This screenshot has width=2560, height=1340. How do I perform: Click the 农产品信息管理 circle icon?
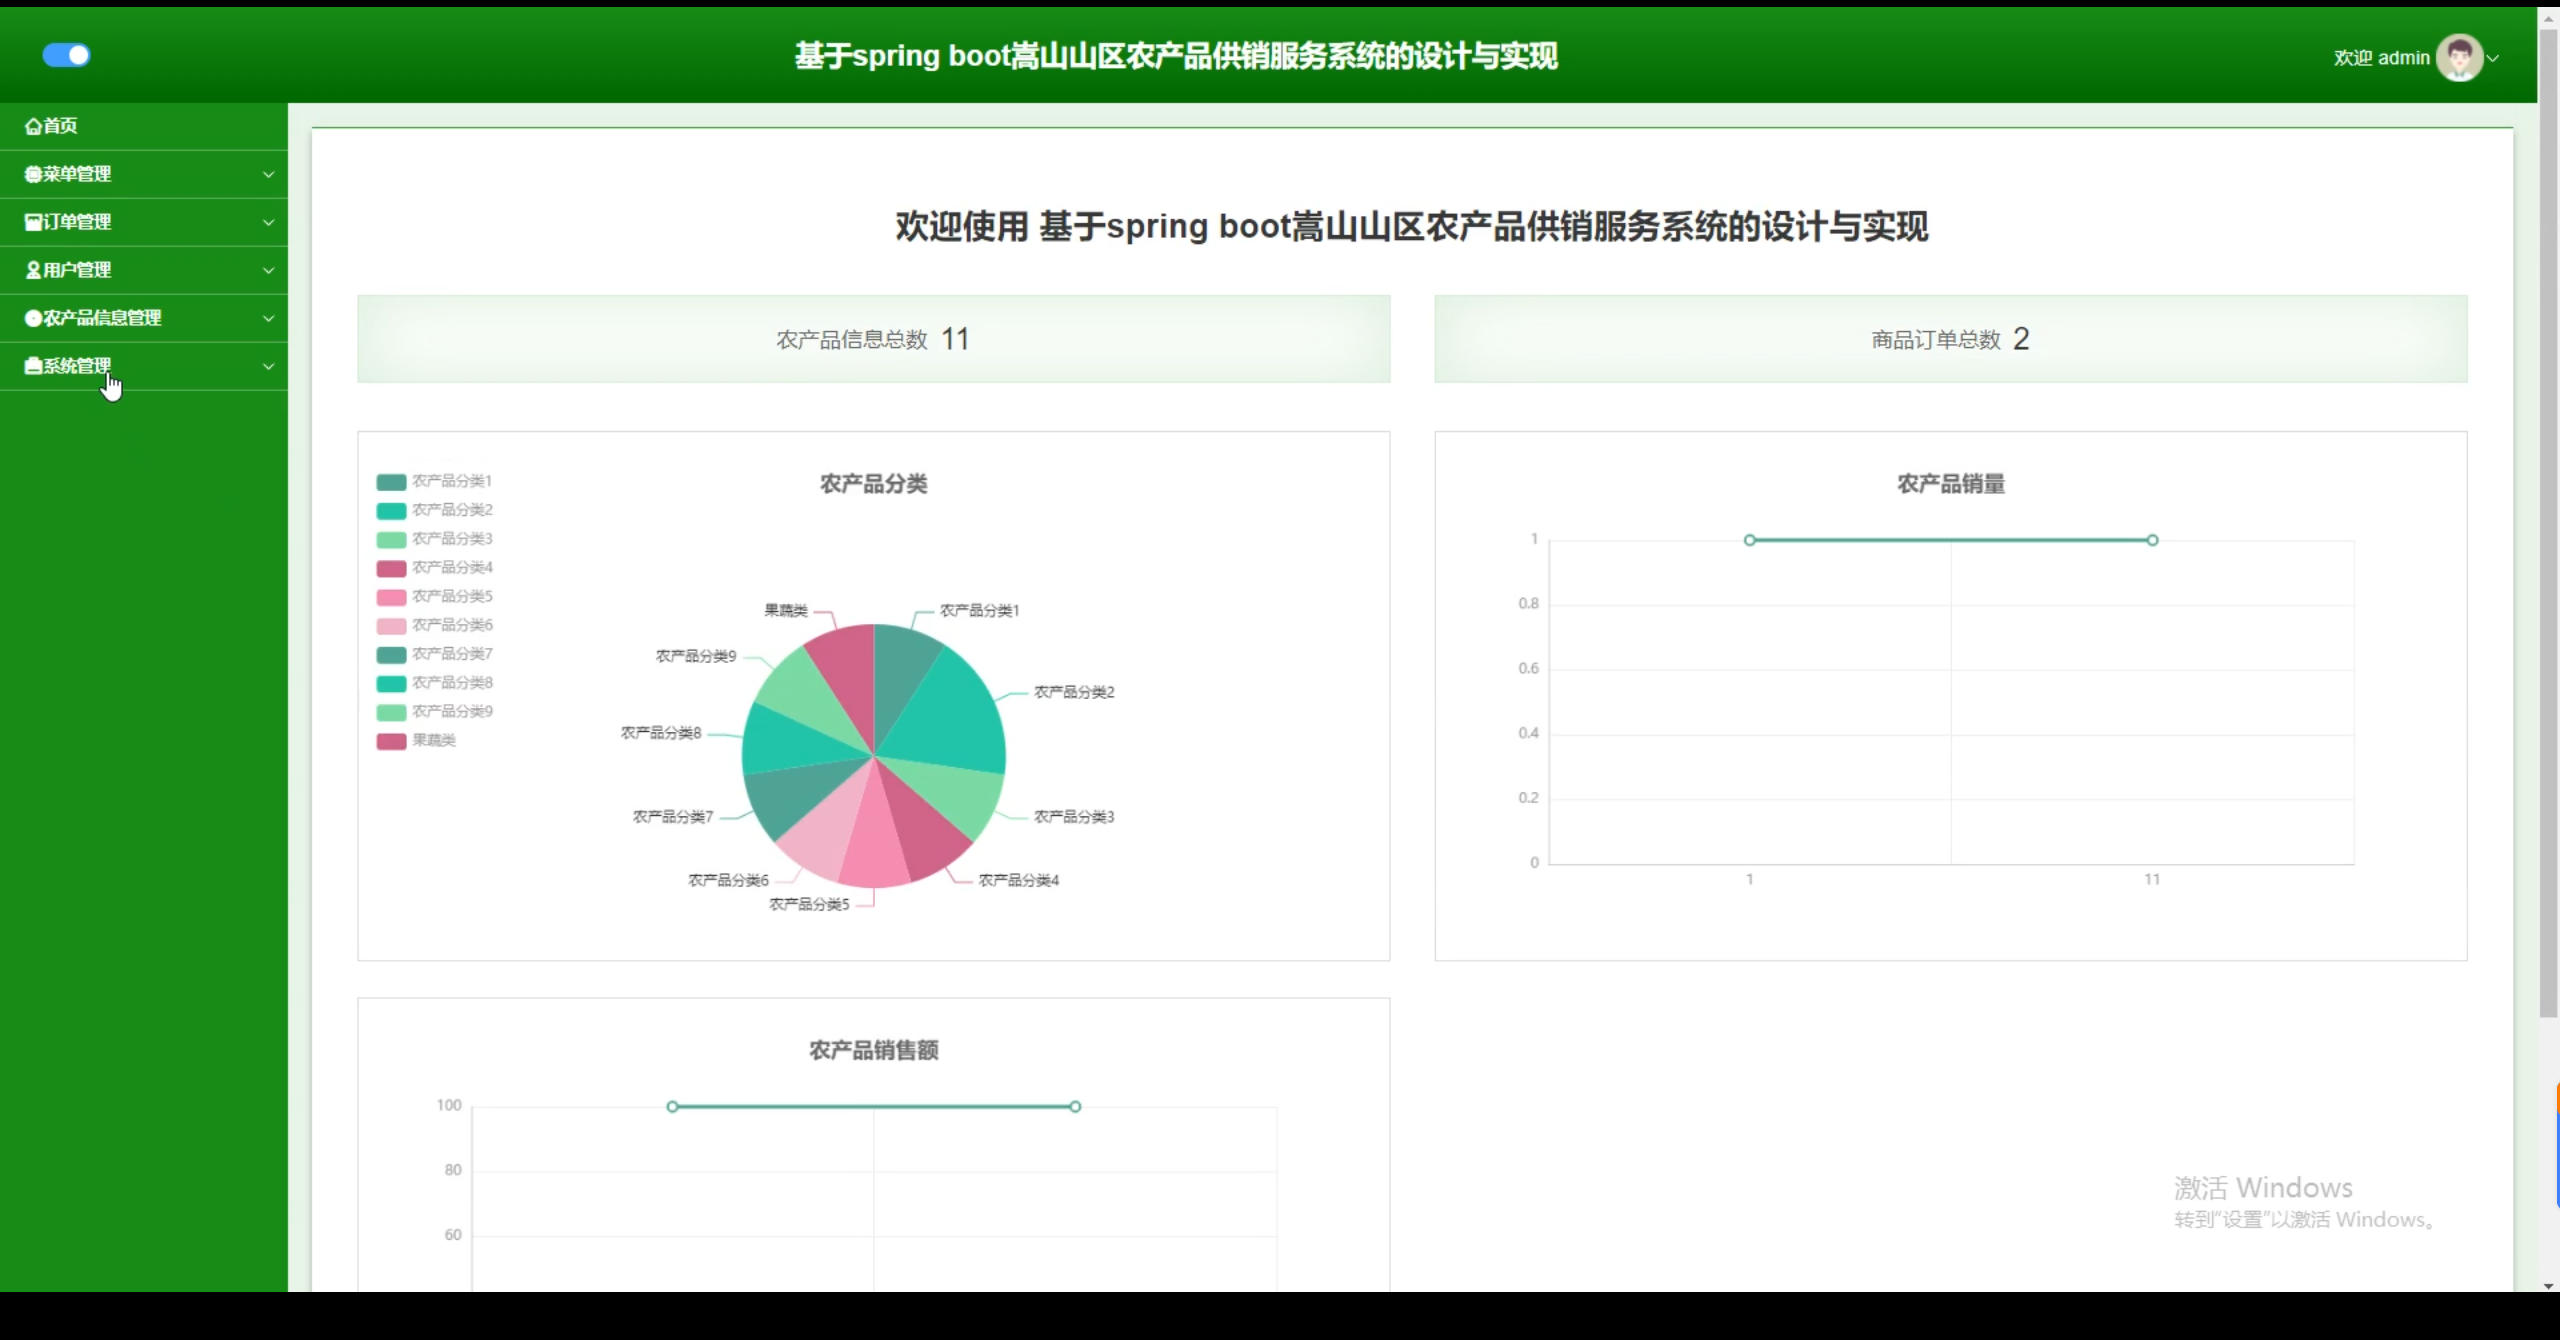[x=33, y=318]
